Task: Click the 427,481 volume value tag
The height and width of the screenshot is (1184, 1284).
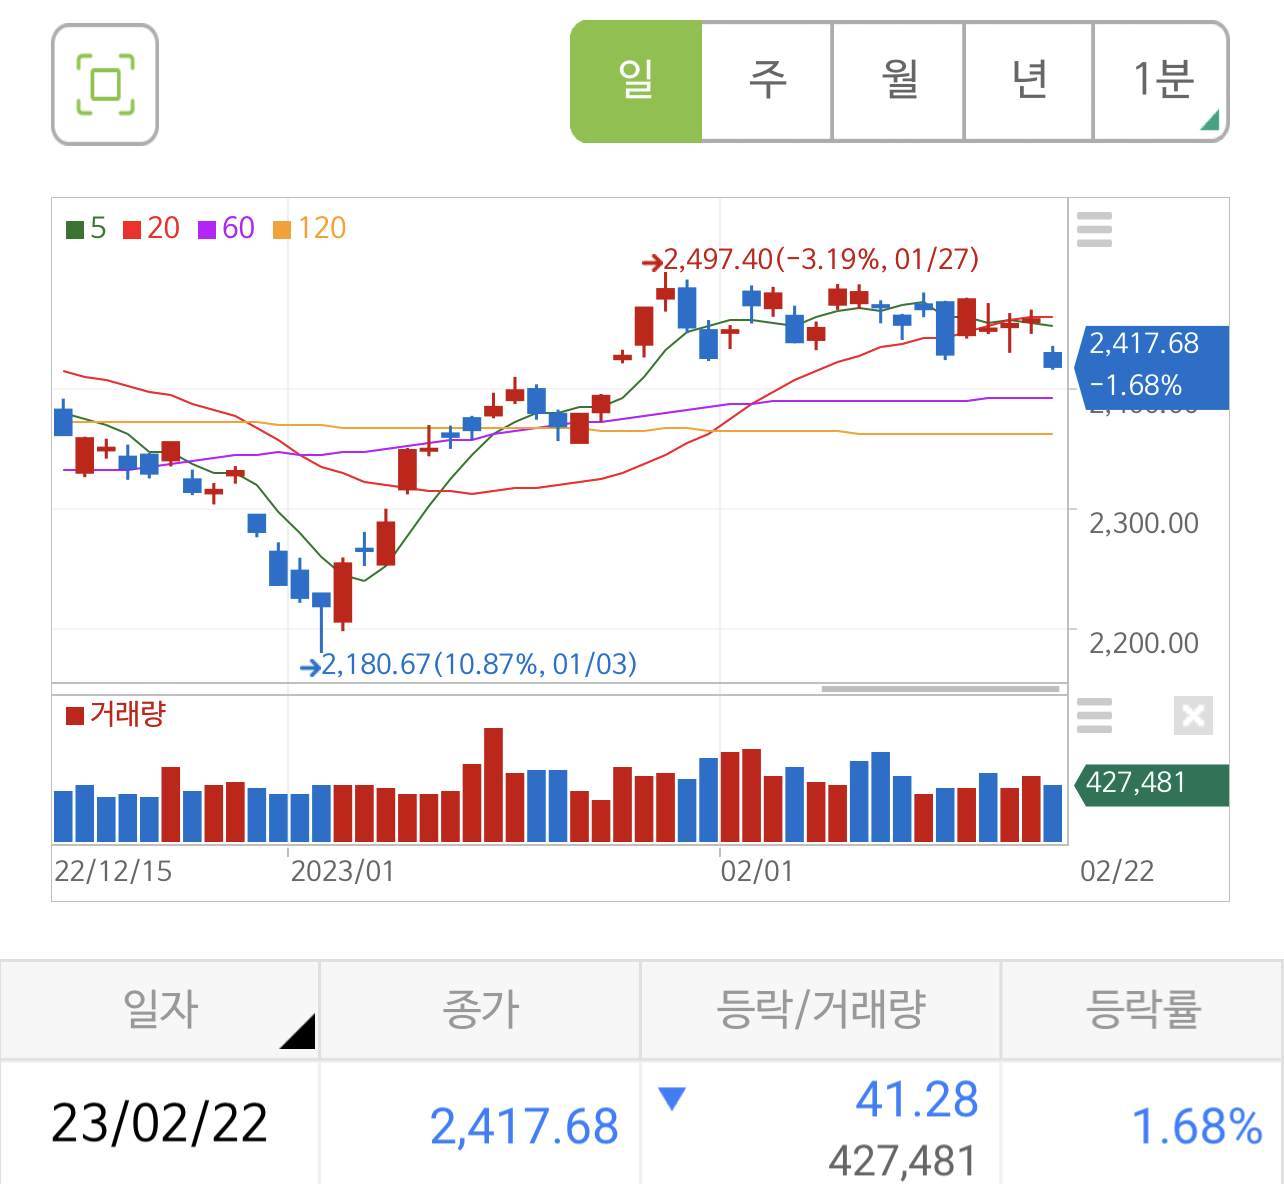Action: point(1151,784)
